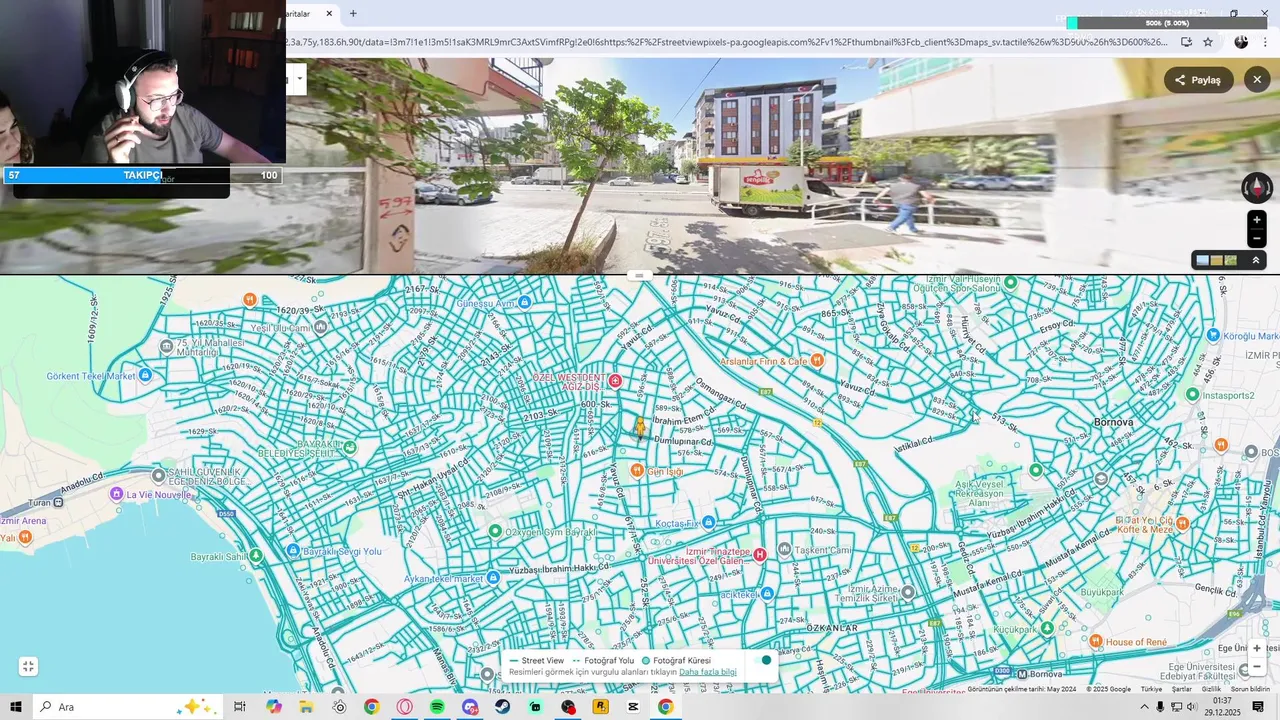Screen dimensions: 1280x720
Task: Click the İzmir Tınaztepe Üniversitesi hospital marker
Action: pos(759,554)
